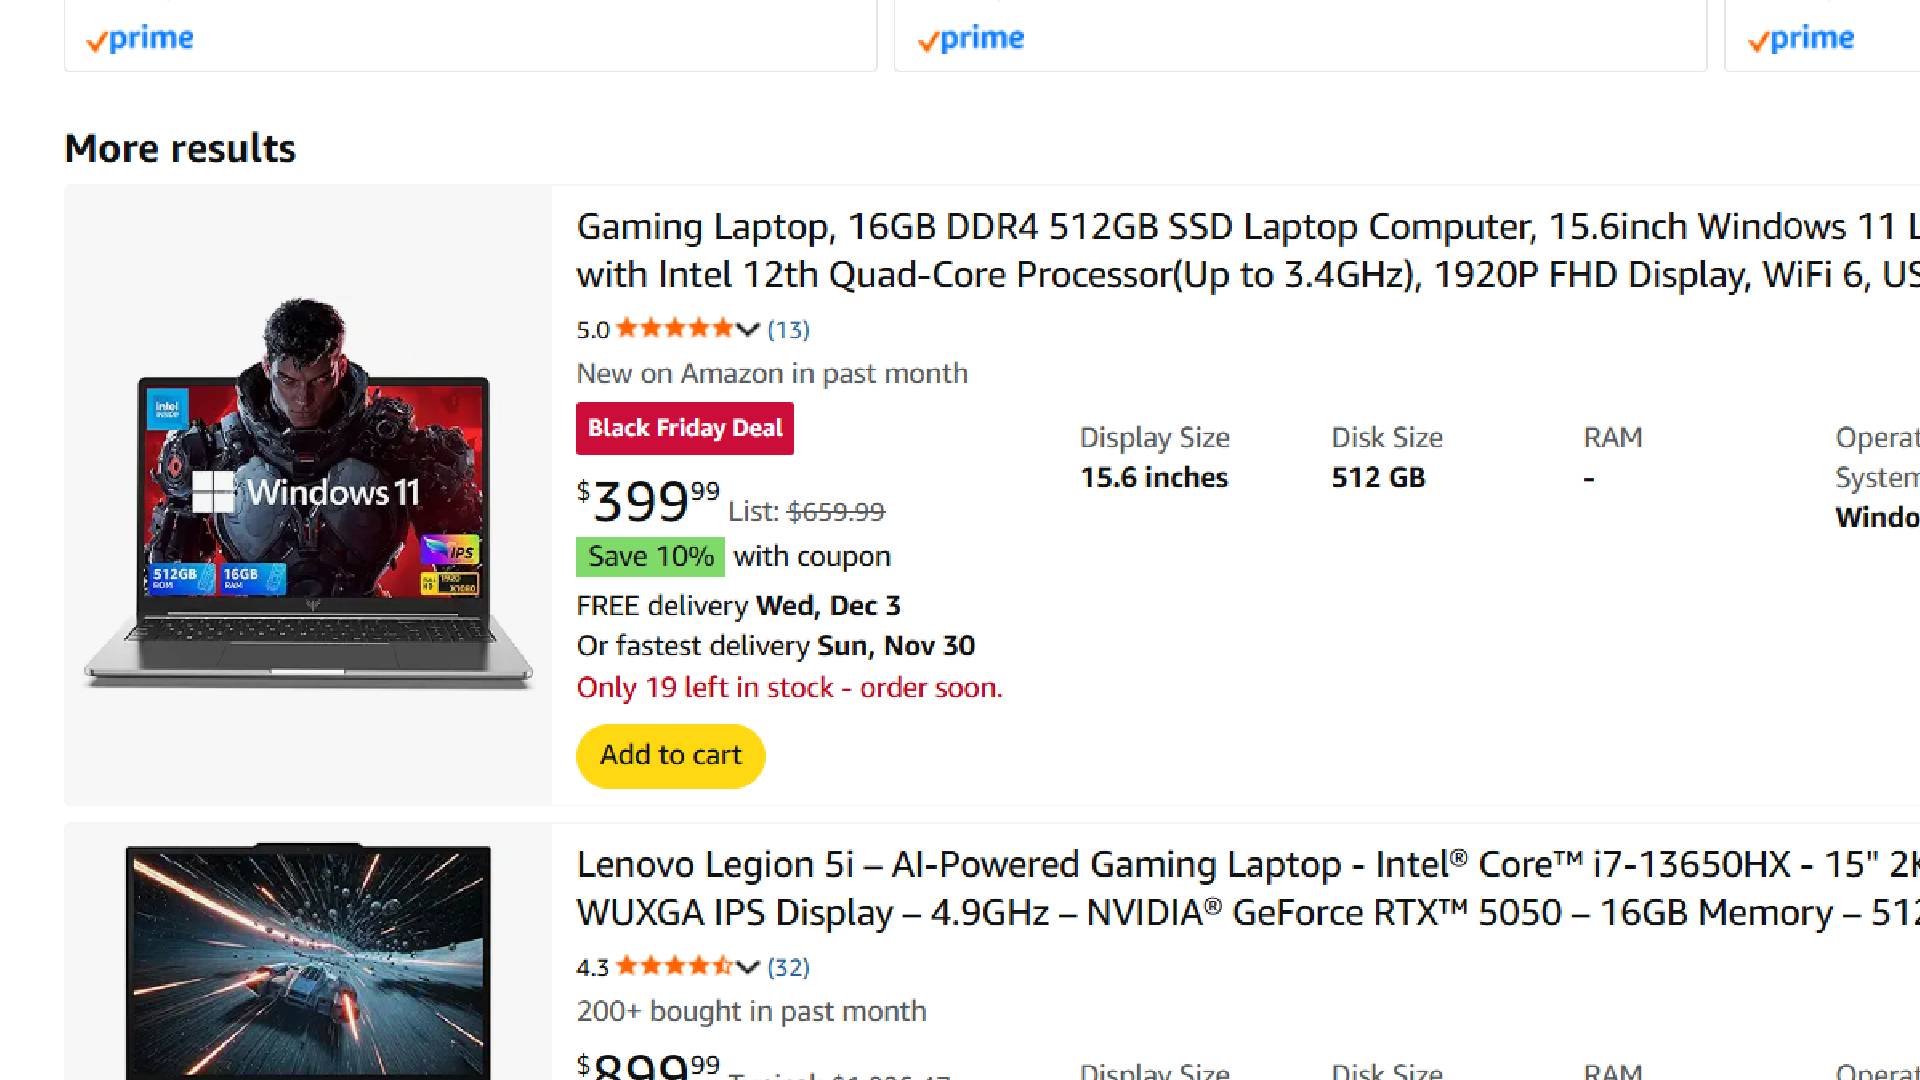1920x1080 pixels.
Task: Click the Black Friday Deal badge
Action: pos(684,428)
